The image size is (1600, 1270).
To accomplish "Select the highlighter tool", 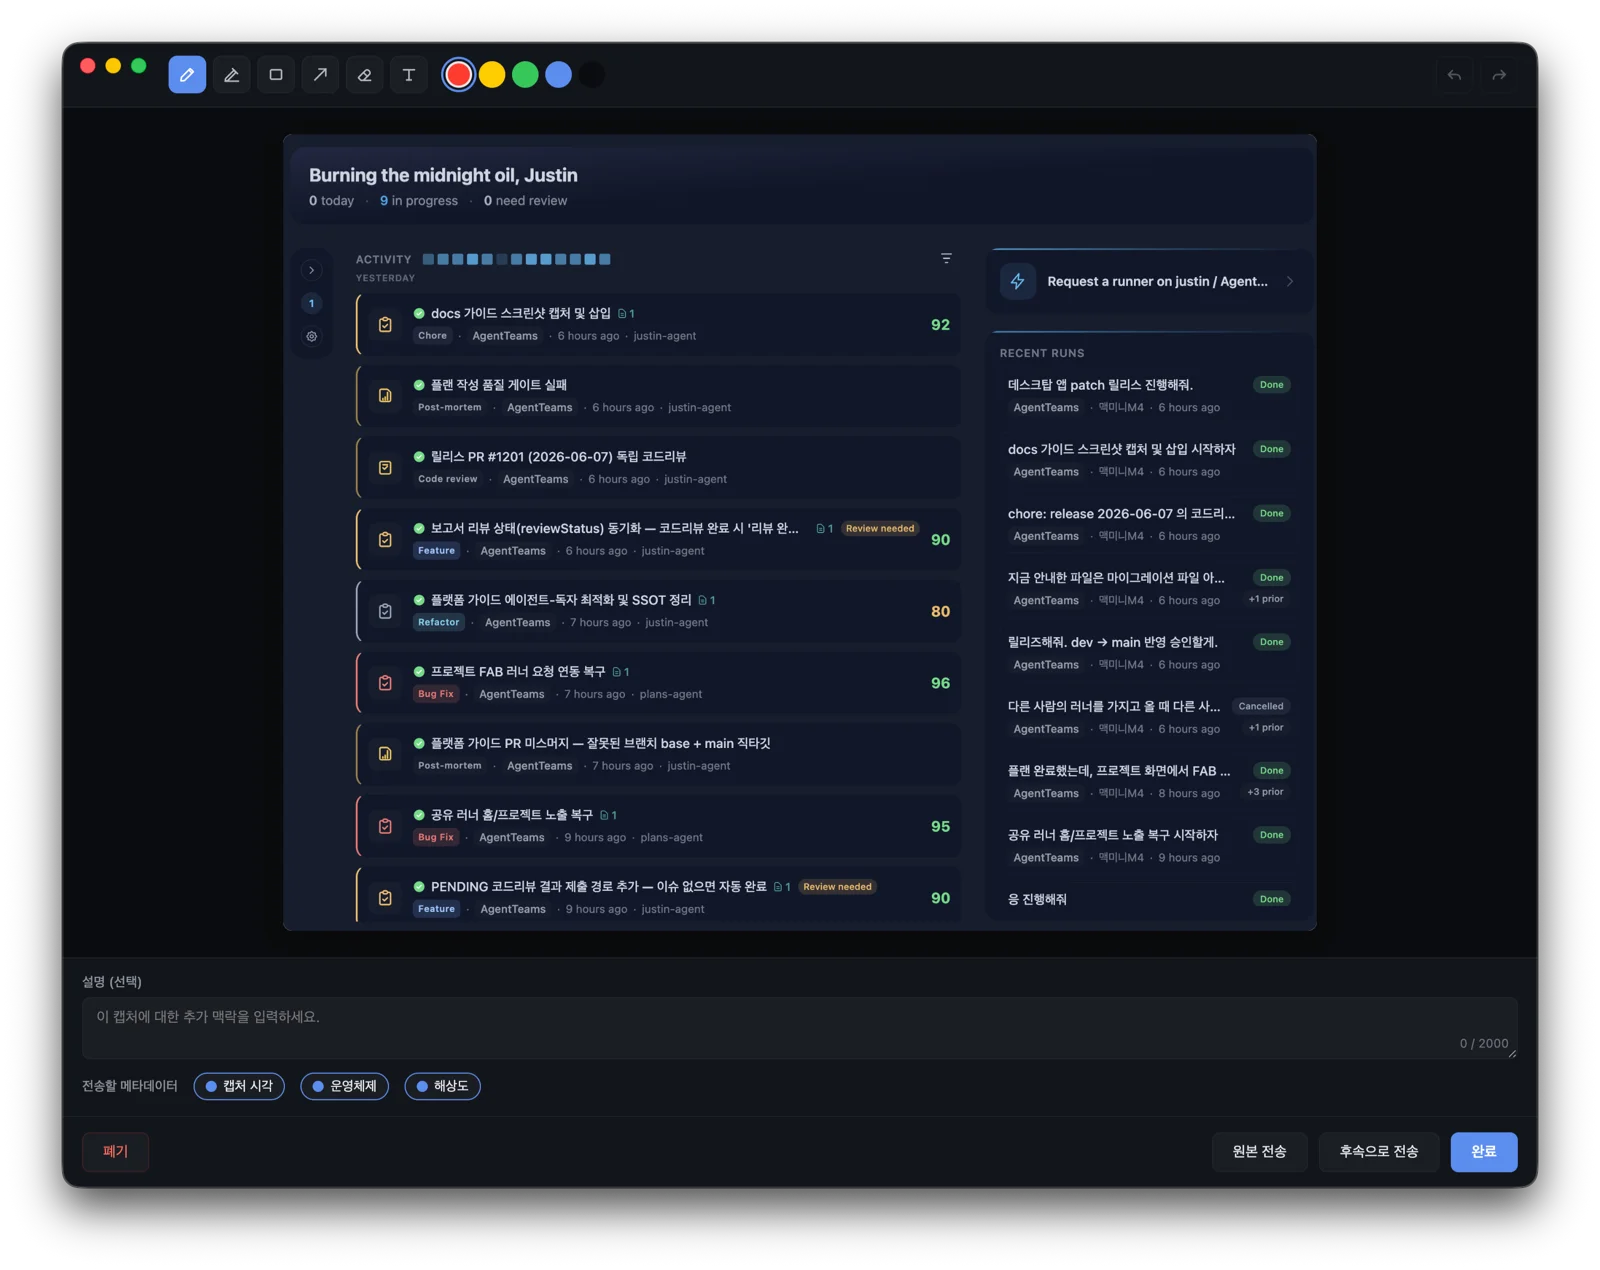I will point(231,75).
